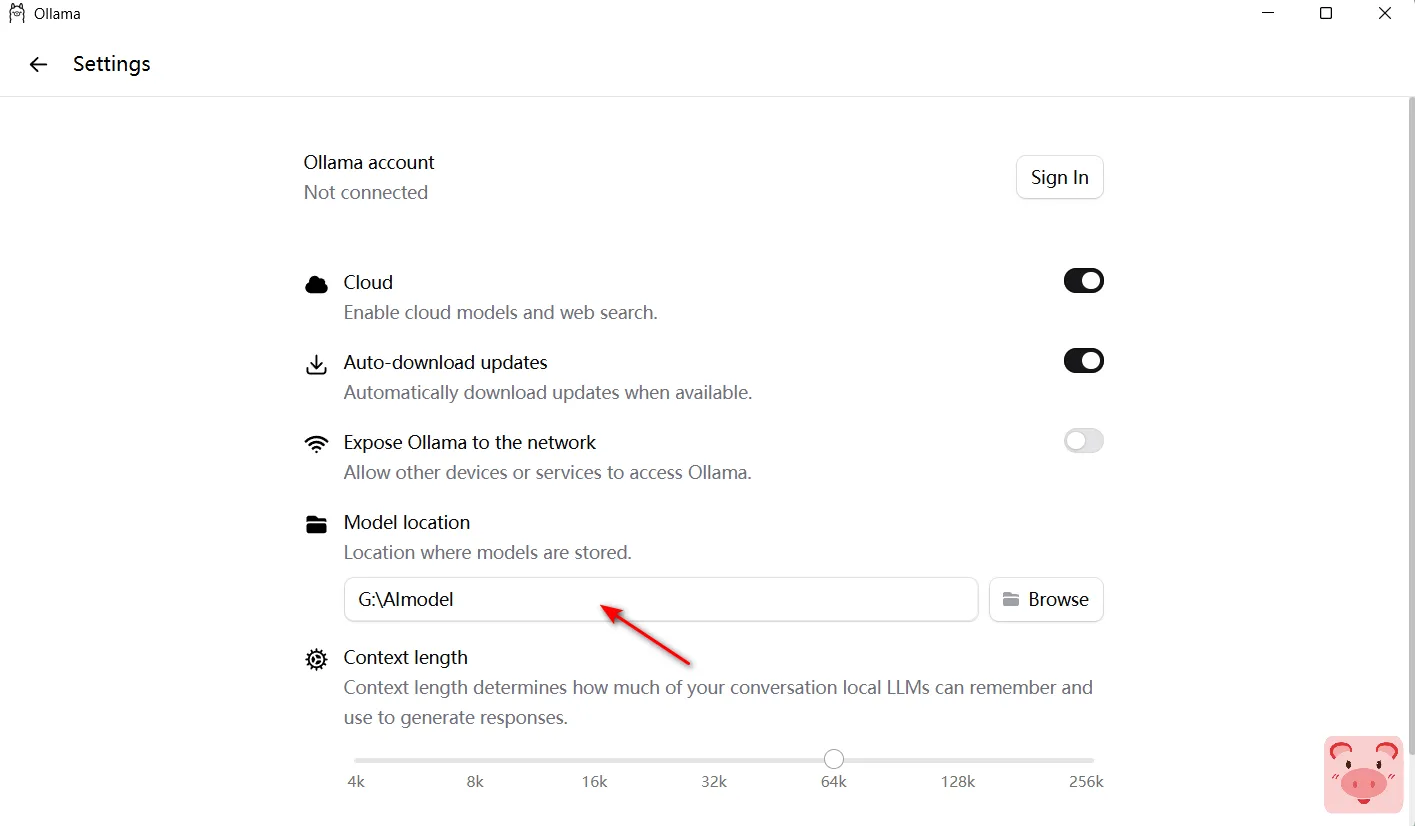Click the context length slider handle
This screenshot has width=1415, height=826.
click(834, 760)
